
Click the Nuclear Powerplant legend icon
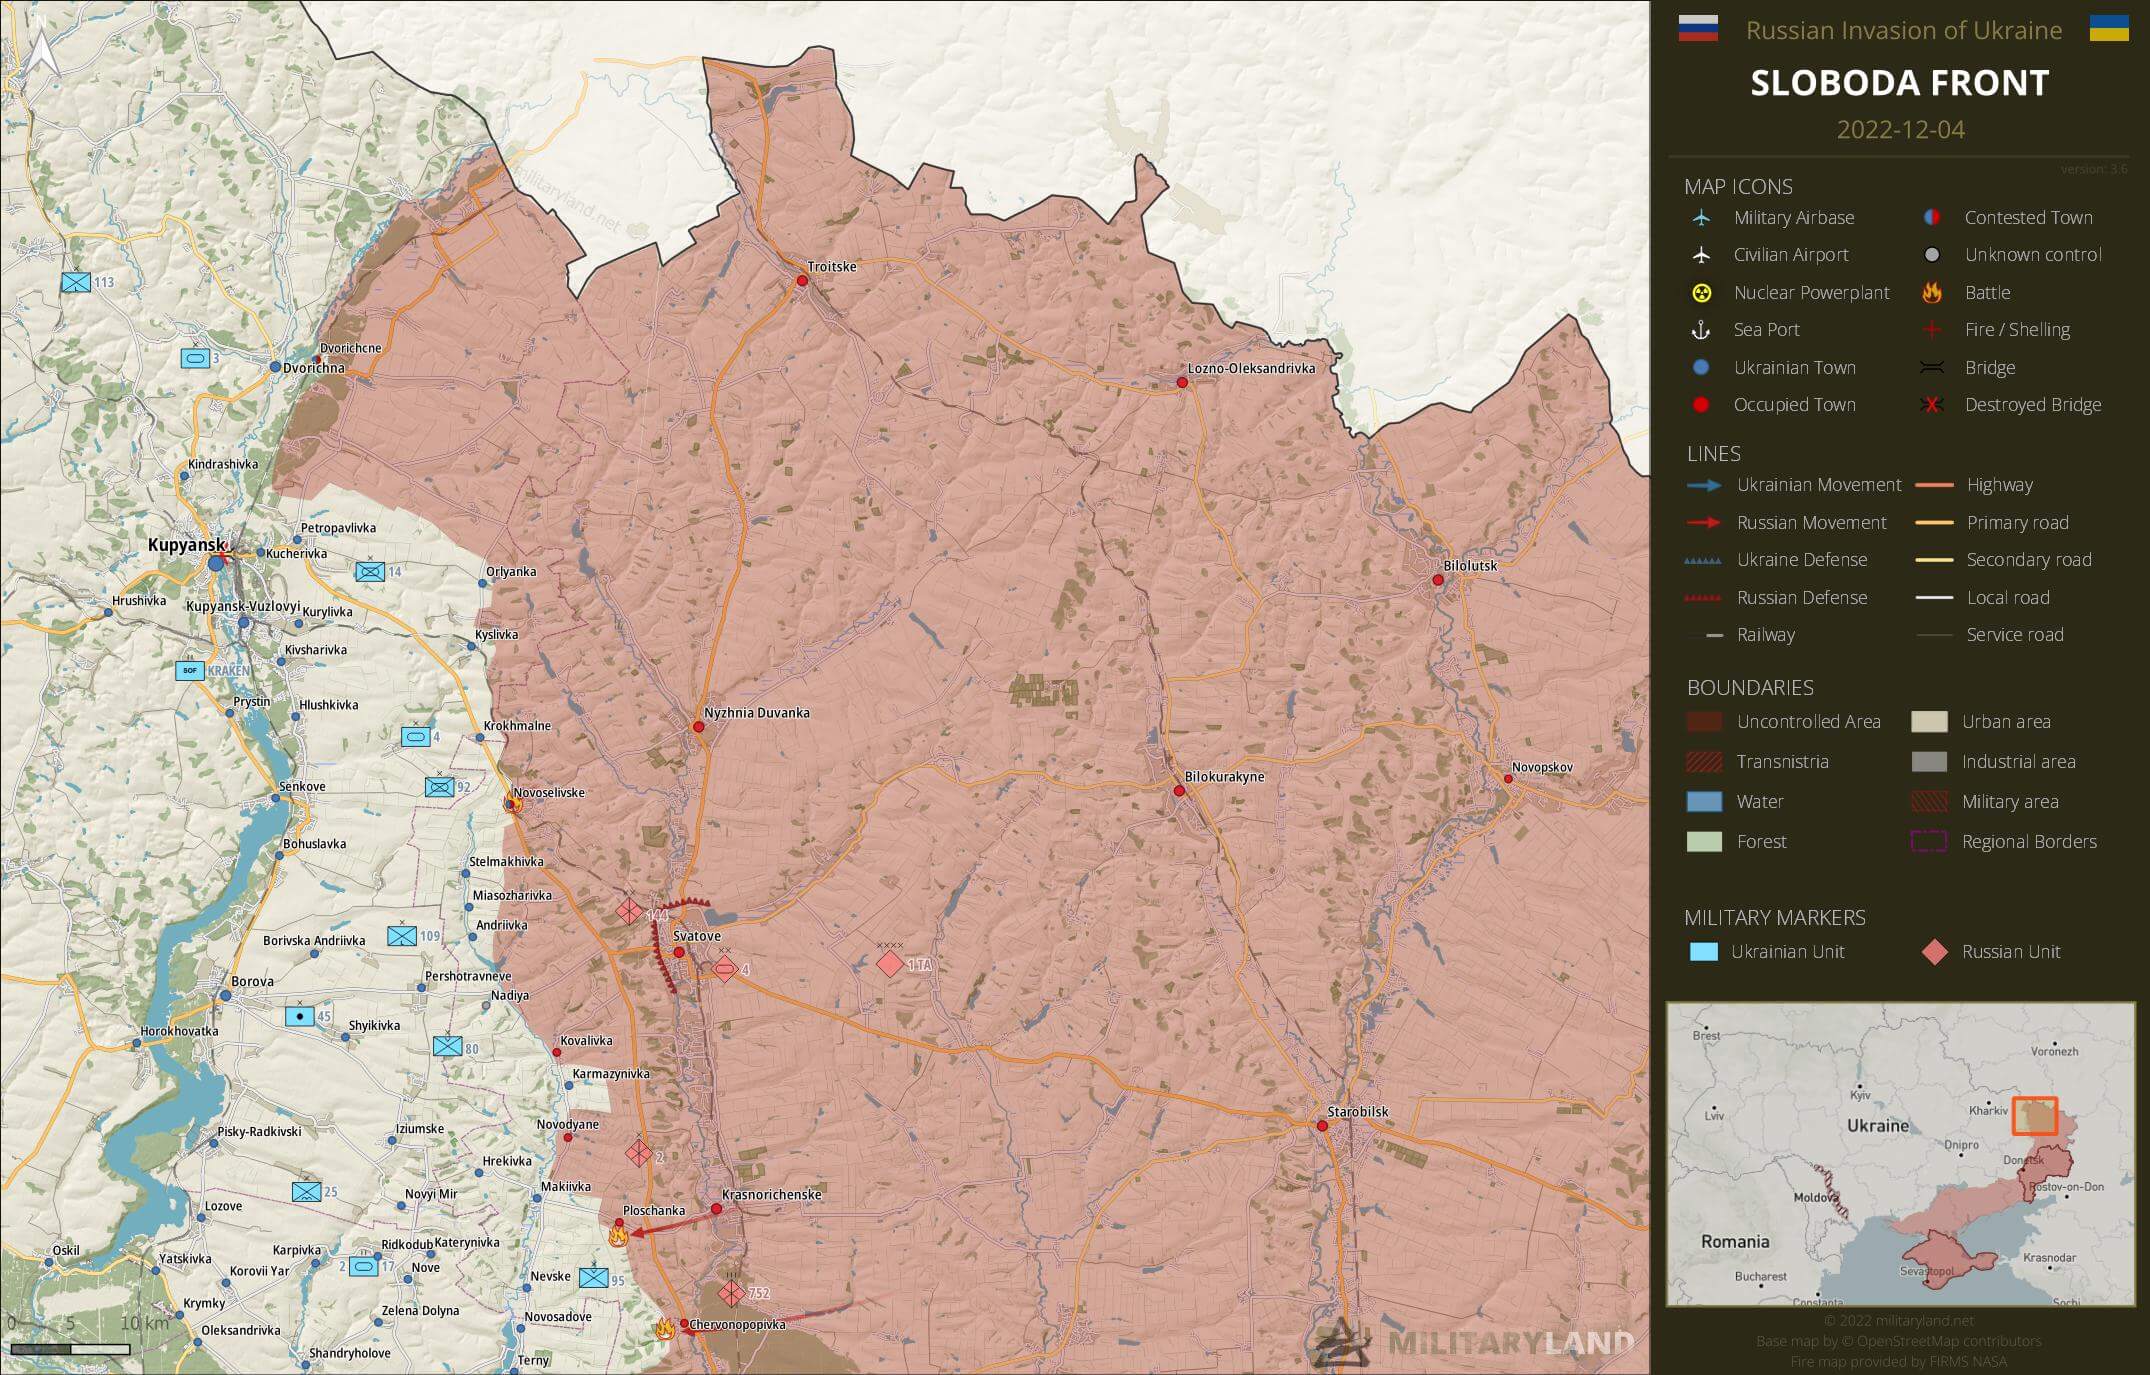point(1700,293)
